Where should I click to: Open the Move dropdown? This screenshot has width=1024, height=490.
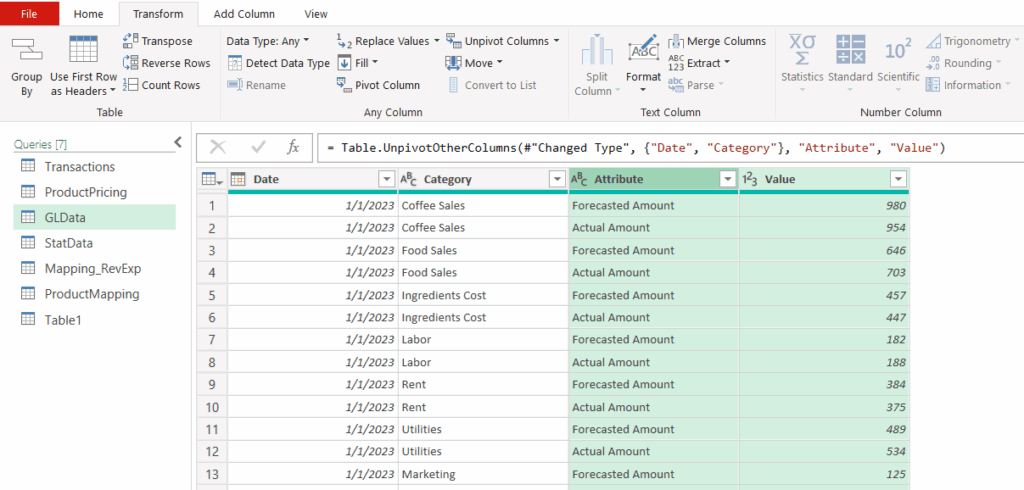tap(474, 63)
